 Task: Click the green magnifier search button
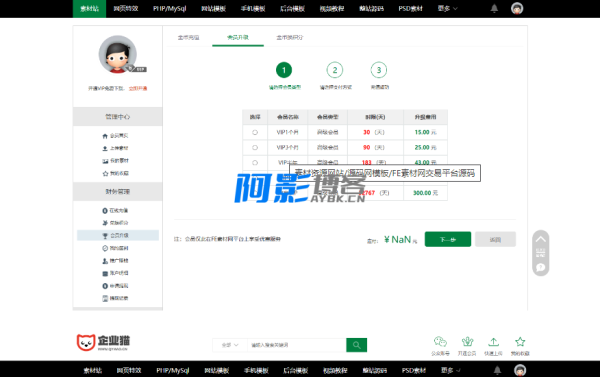[x=357, y=345]
